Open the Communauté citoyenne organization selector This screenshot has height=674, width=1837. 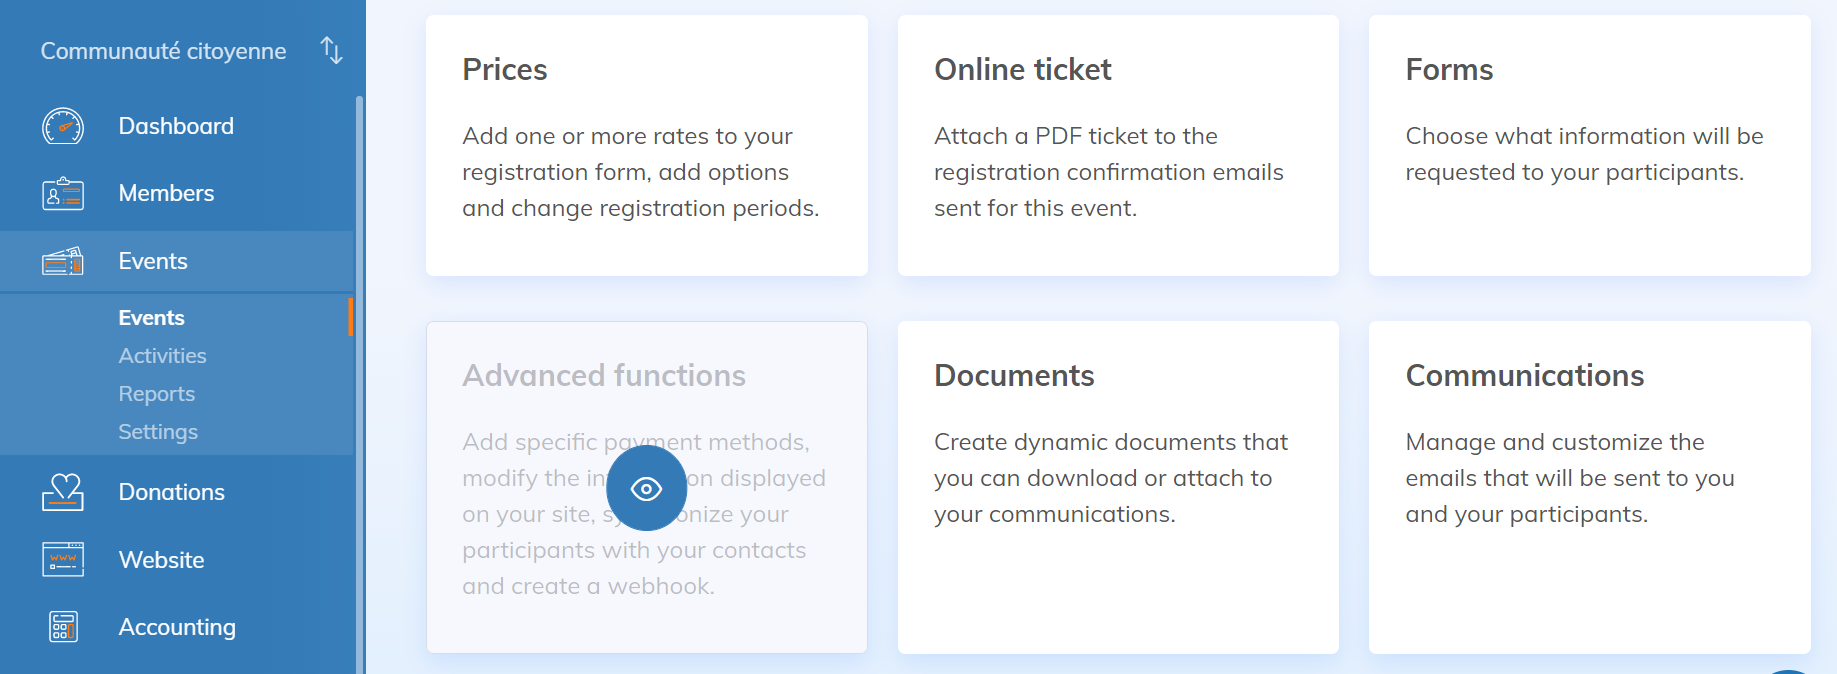click(x=163, y=51)
